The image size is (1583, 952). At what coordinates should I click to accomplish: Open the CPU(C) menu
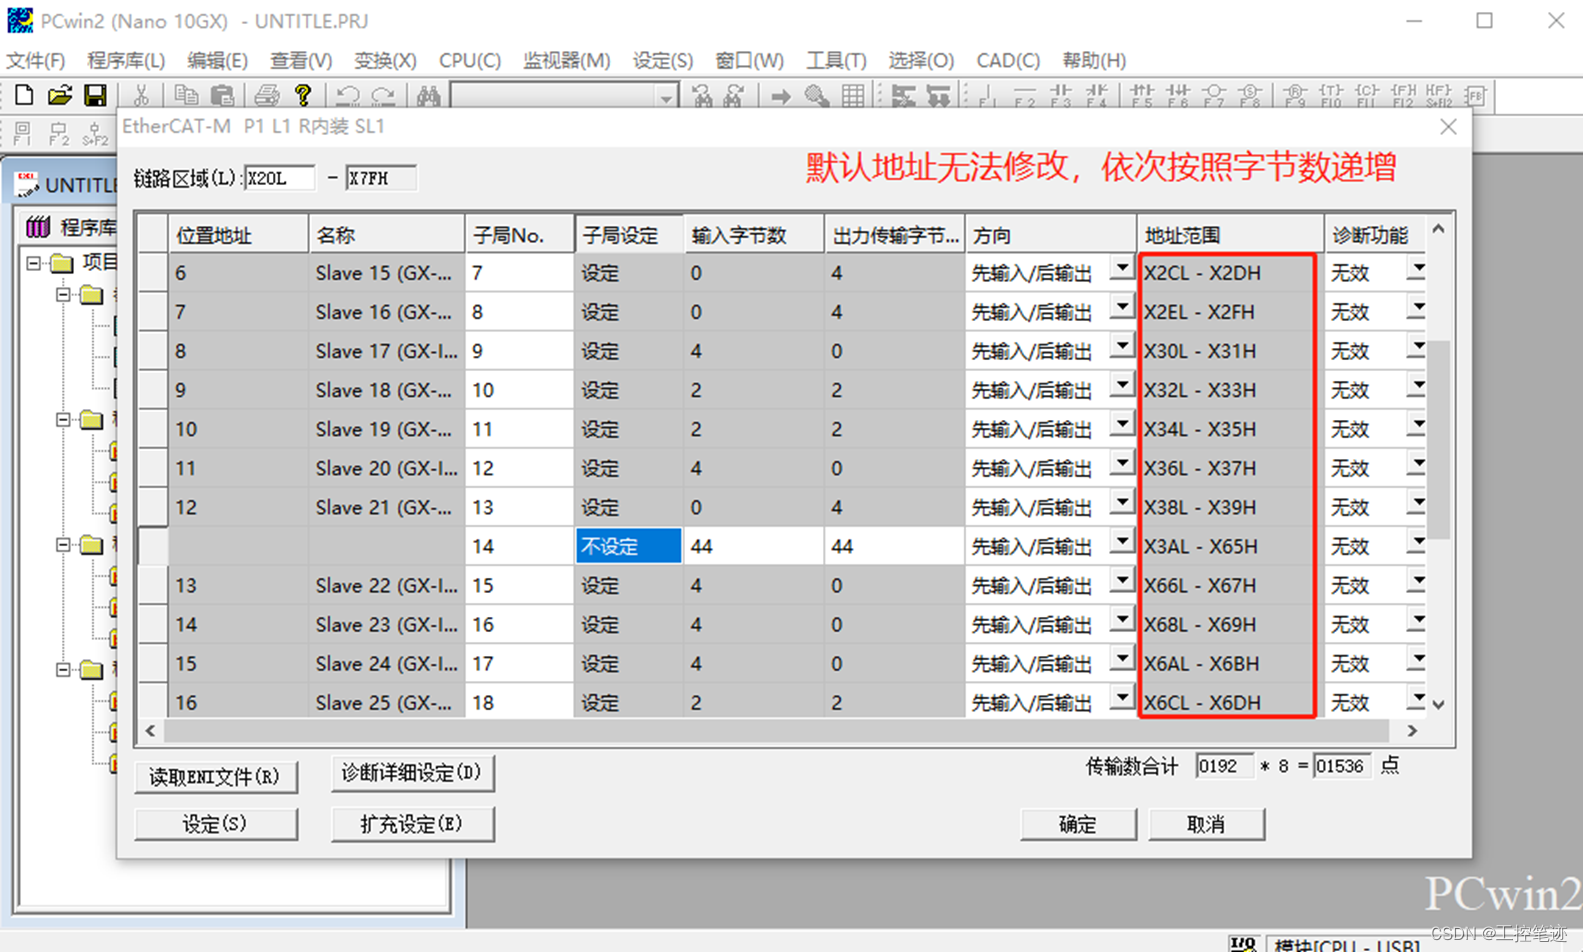tap(470, 61)
